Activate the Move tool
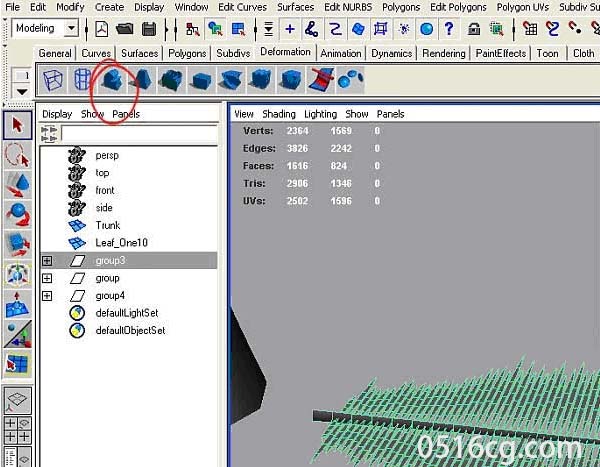 pyautogui.click(x=17, y=185)
